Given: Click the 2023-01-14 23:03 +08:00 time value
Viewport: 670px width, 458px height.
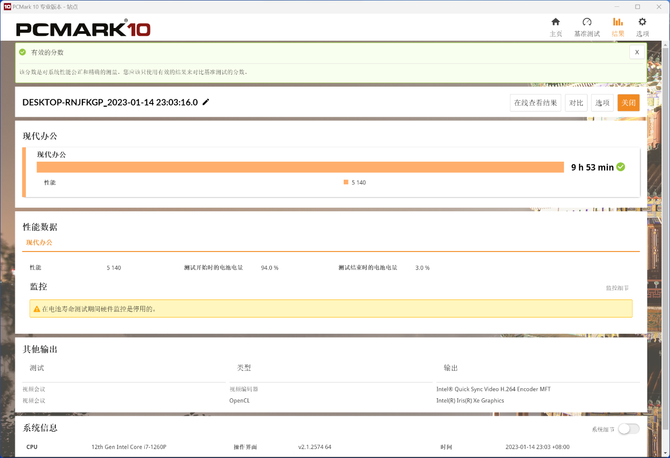Looking at the screenshot, I should pyautogui.click(x=538, y=447).
